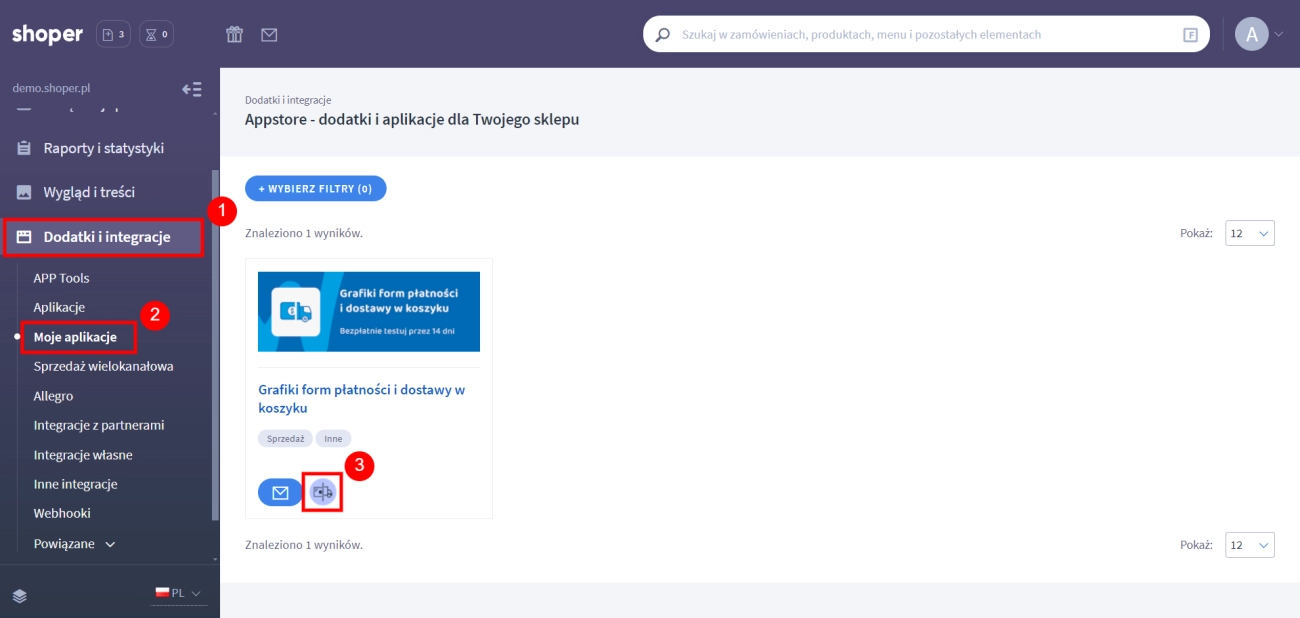Focus the global search field
Screen dimensions: 1300x618
pyautogui.click(x=925, y=34)
